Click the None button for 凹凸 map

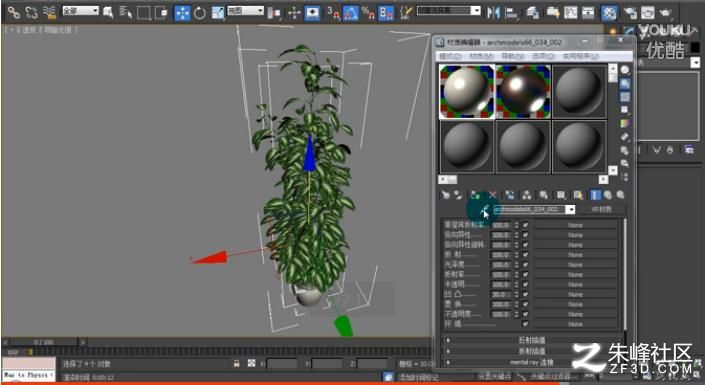[x=576, y=294]
